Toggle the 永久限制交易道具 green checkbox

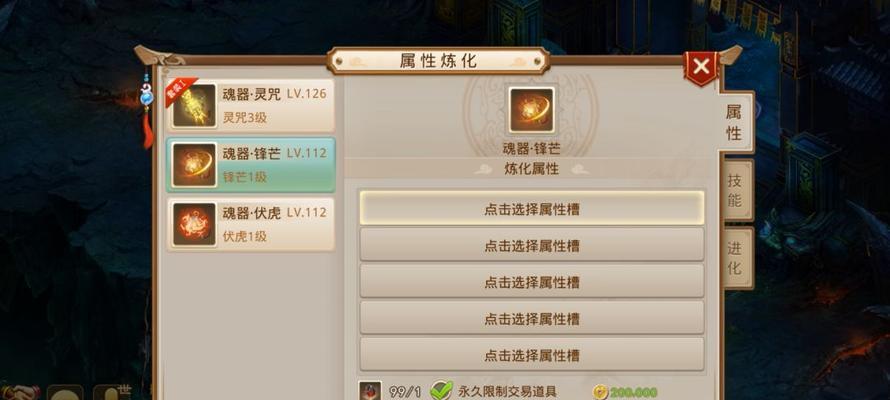(x=441, y=391)
